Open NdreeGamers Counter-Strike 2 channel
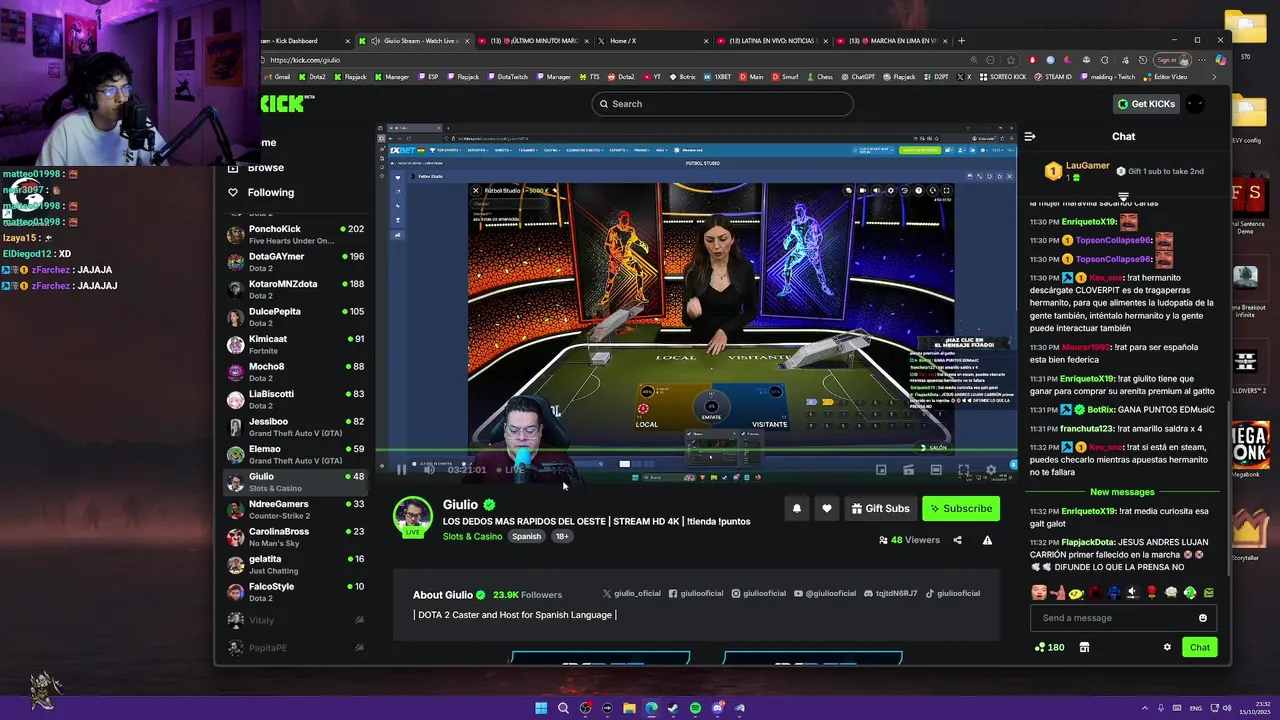The image size is (1280, 720). coord(296,510)
